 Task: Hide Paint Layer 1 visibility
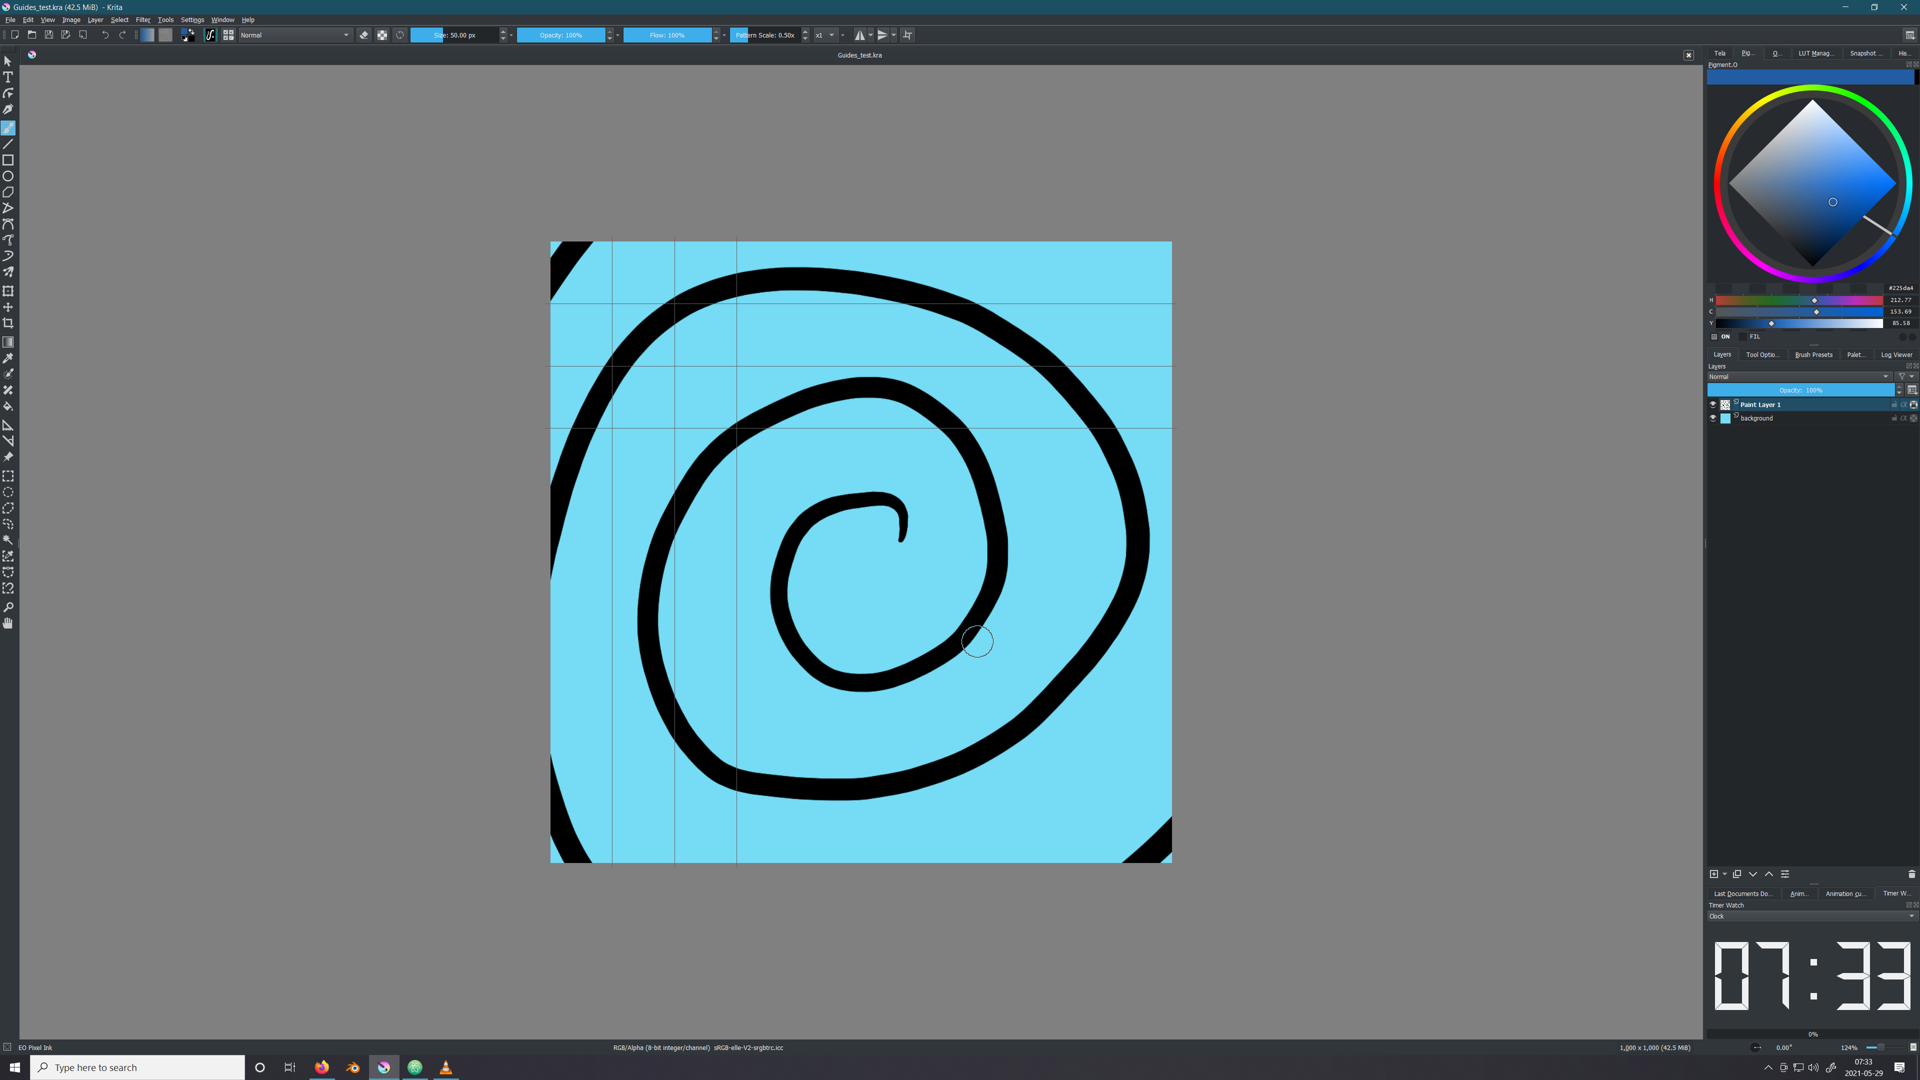pyautogui.click(x=1713, y=405)
